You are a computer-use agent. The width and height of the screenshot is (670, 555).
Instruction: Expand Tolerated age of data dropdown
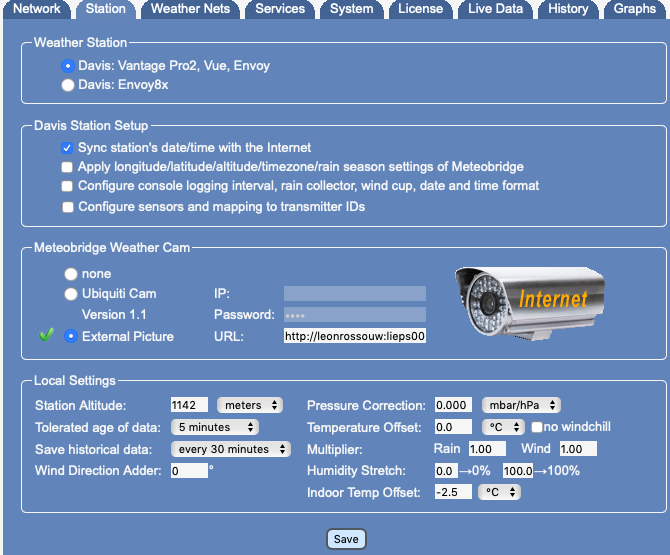click(215, 427)
